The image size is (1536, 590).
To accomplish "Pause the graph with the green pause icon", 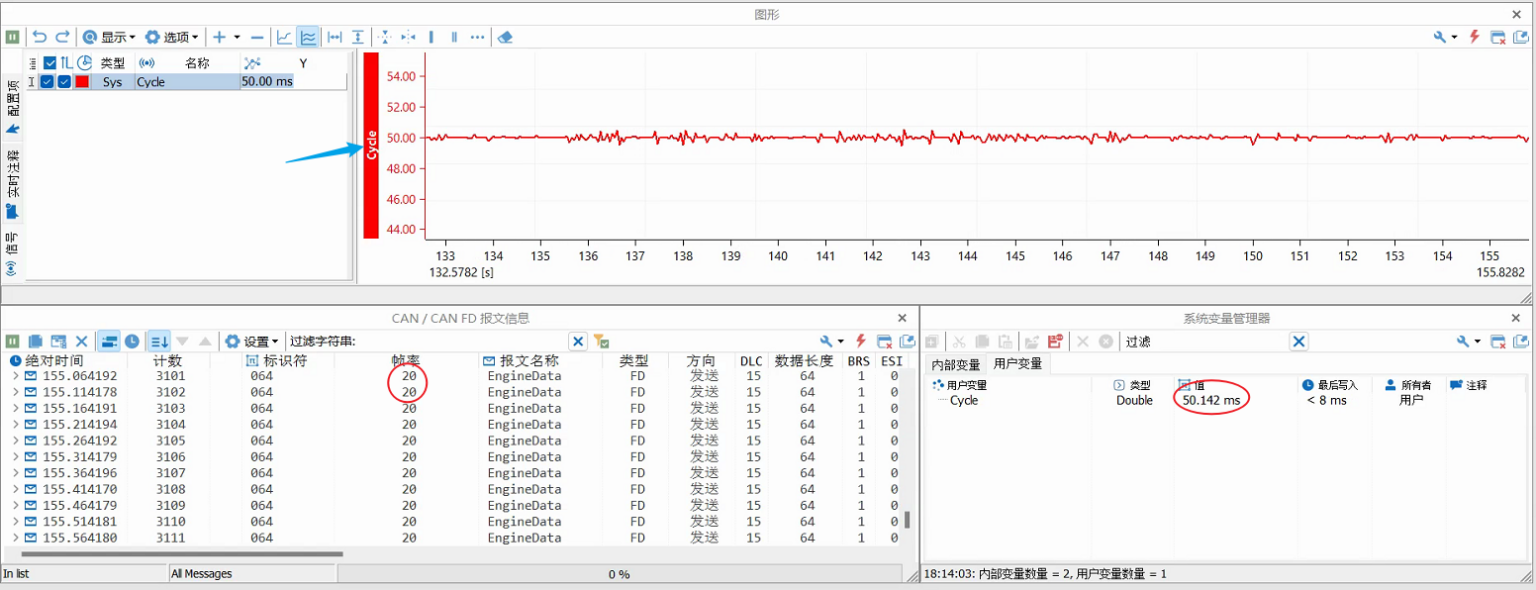I will tap(13, 37).
